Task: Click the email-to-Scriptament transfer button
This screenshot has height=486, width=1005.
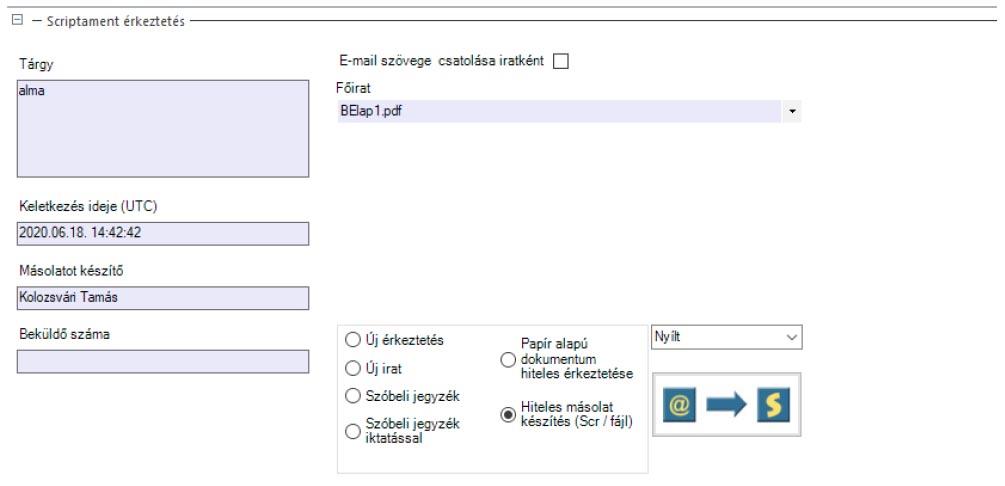Action: point(727,404)
